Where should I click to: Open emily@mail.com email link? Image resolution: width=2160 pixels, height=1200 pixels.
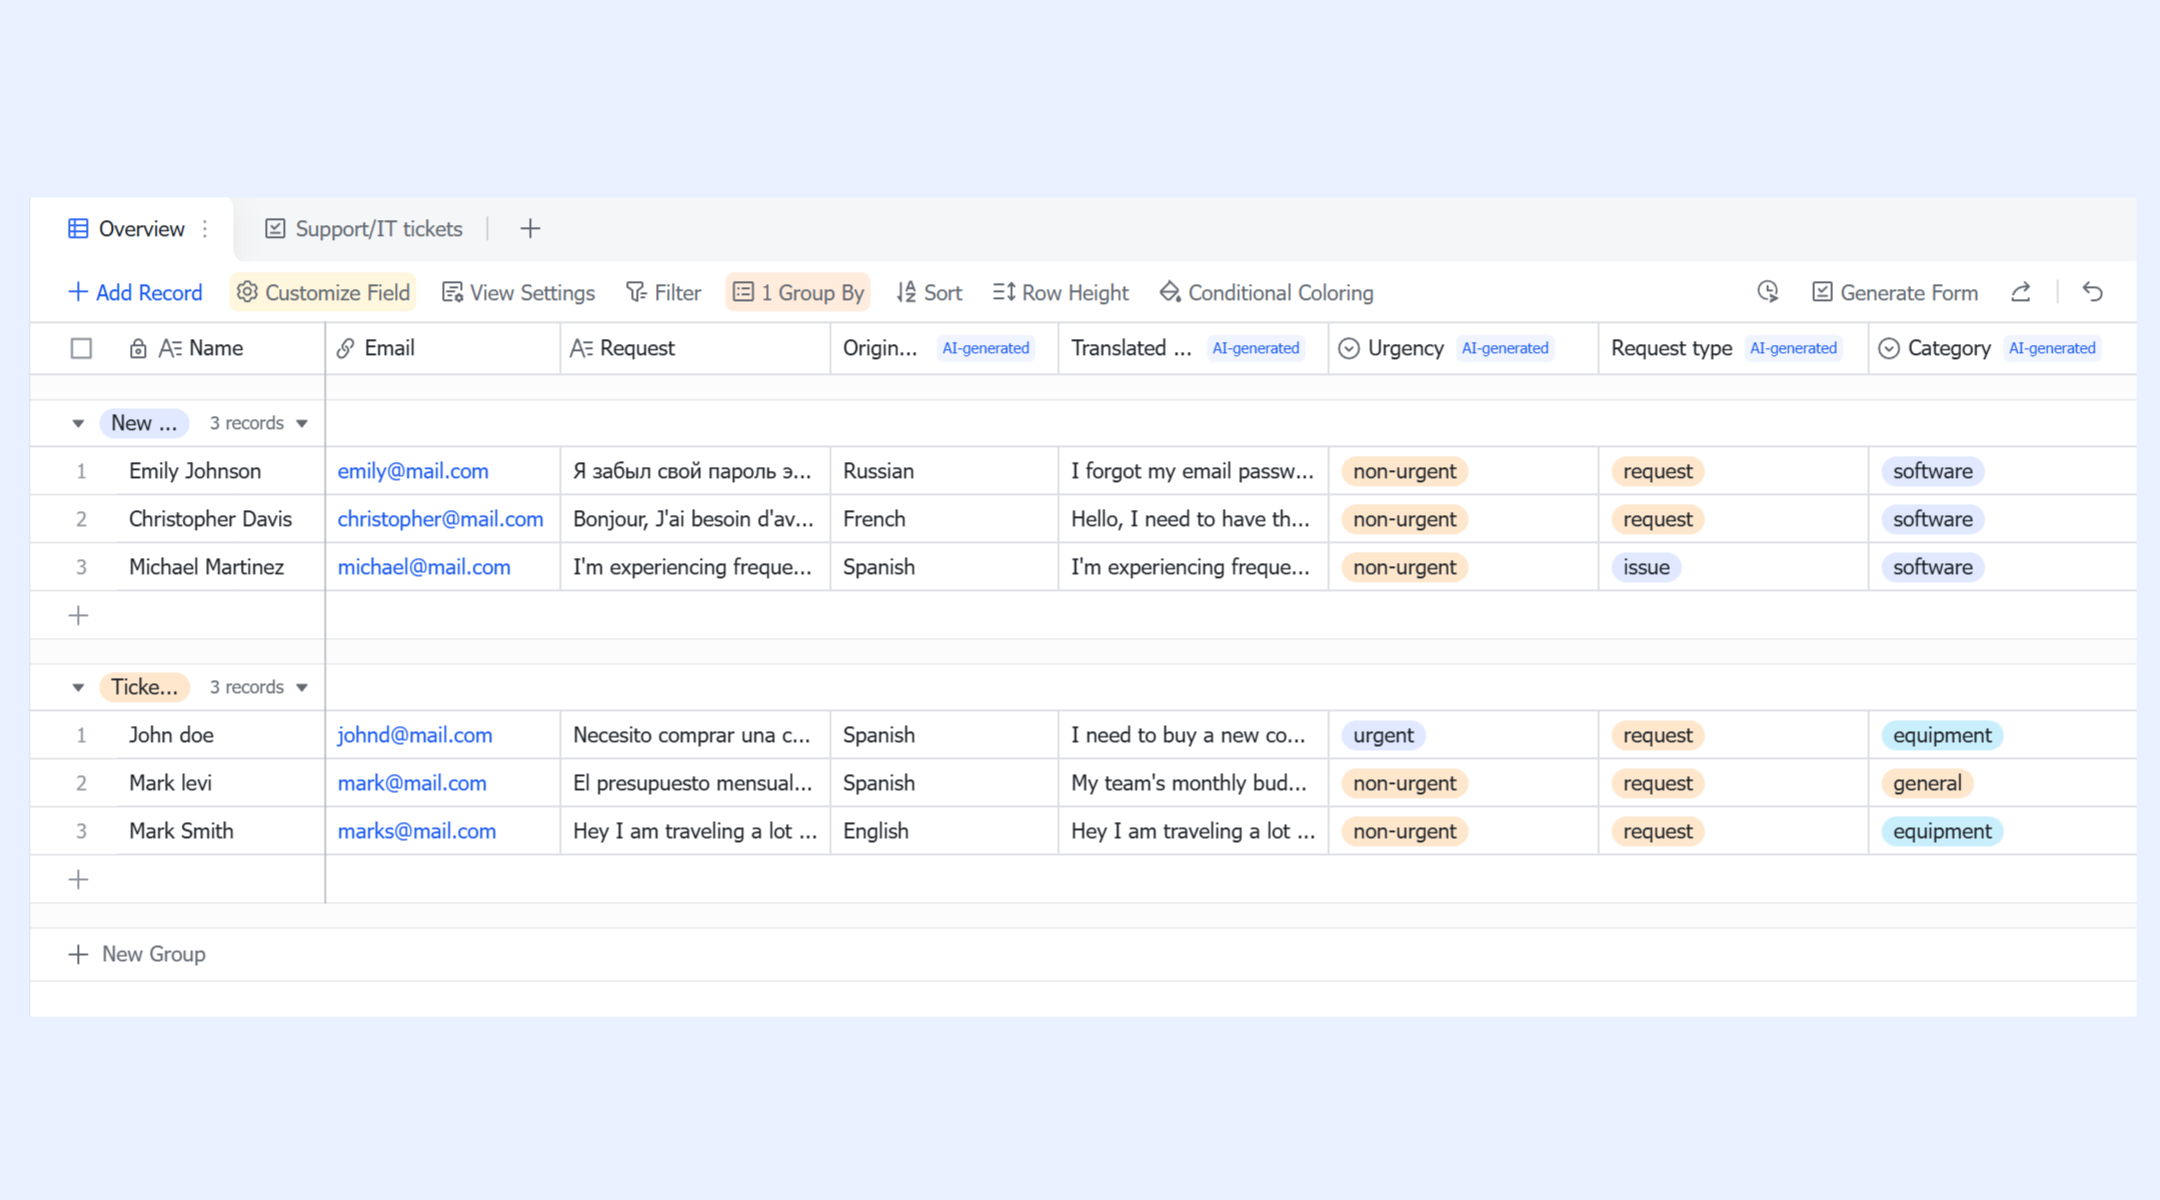pyautogui.click(x=413, y=471)
